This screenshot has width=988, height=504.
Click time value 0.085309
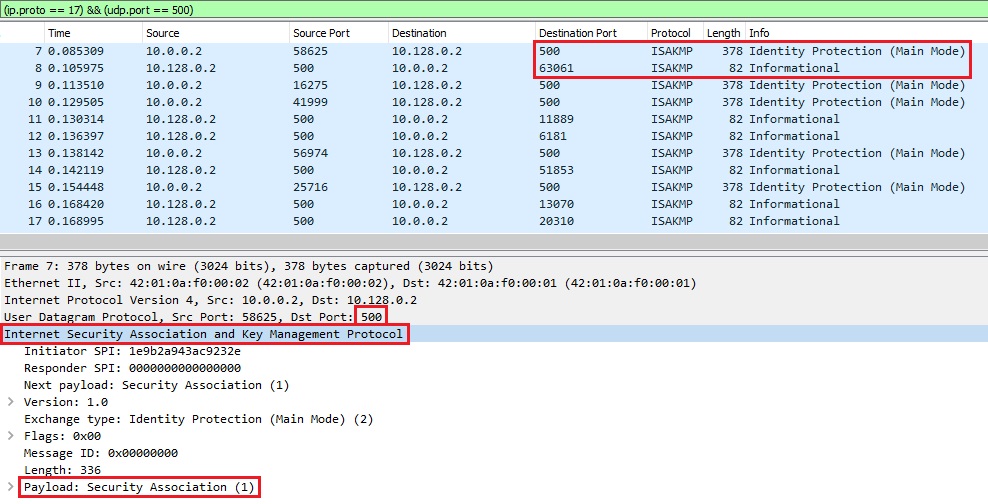(x=76, y=51)
